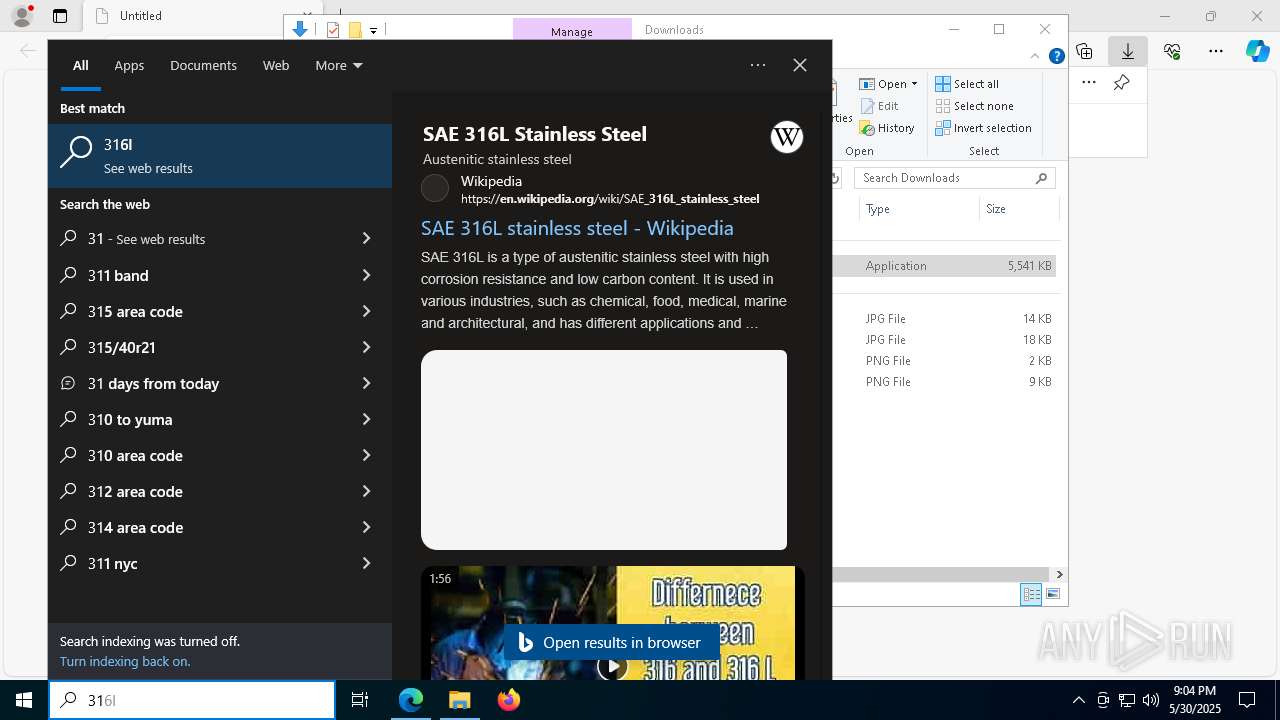Viewport: 1280px width, 720px height.
Task: Click Edit in Explorer ribbon
Action: [x=879, y=106]
